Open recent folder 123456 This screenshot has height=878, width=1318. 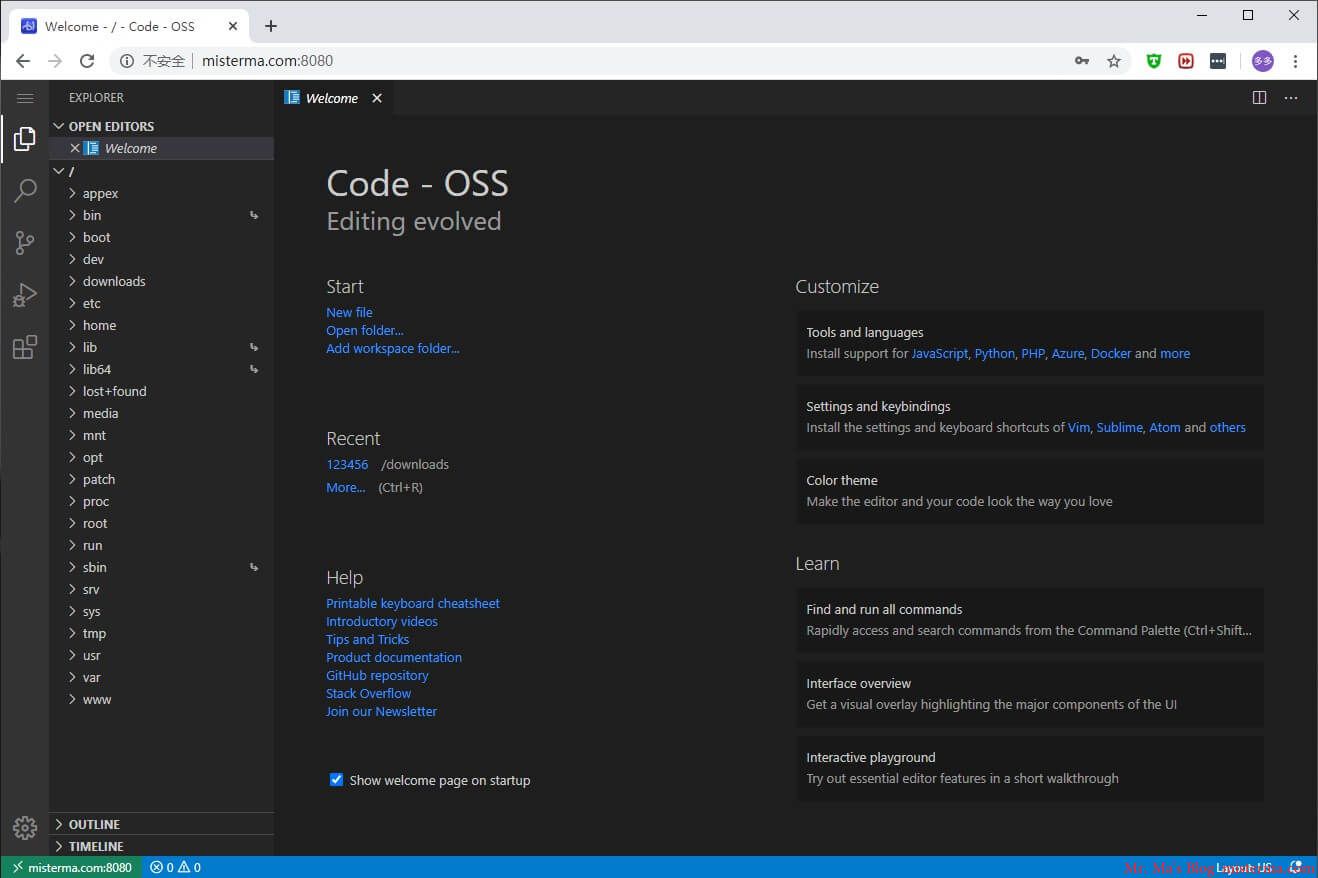point(347,464)
